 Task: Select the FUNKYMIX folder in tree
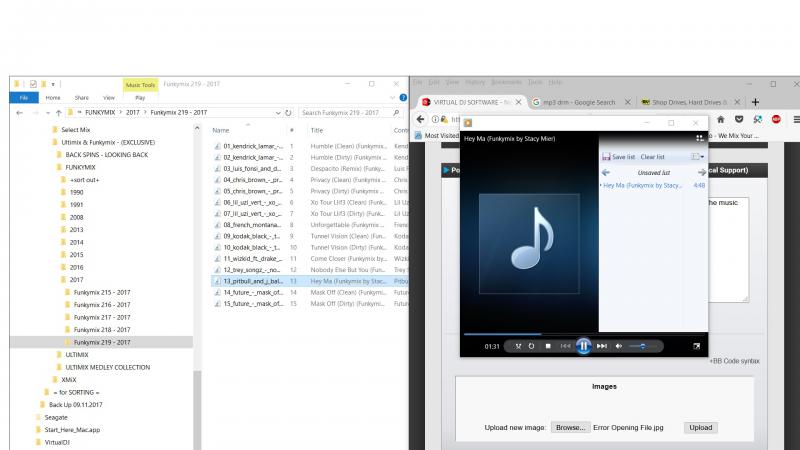80,167
